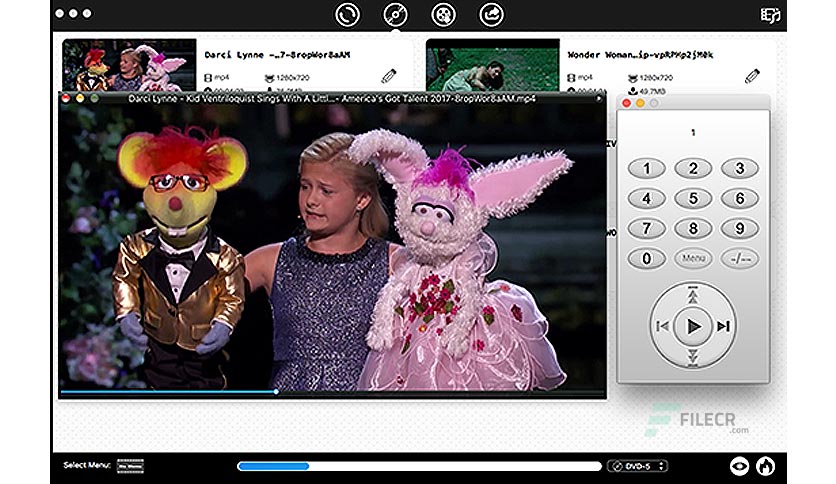This screenshot has height=484, width=836.
Task: Click the Menu button on remote
Action: 693,259
